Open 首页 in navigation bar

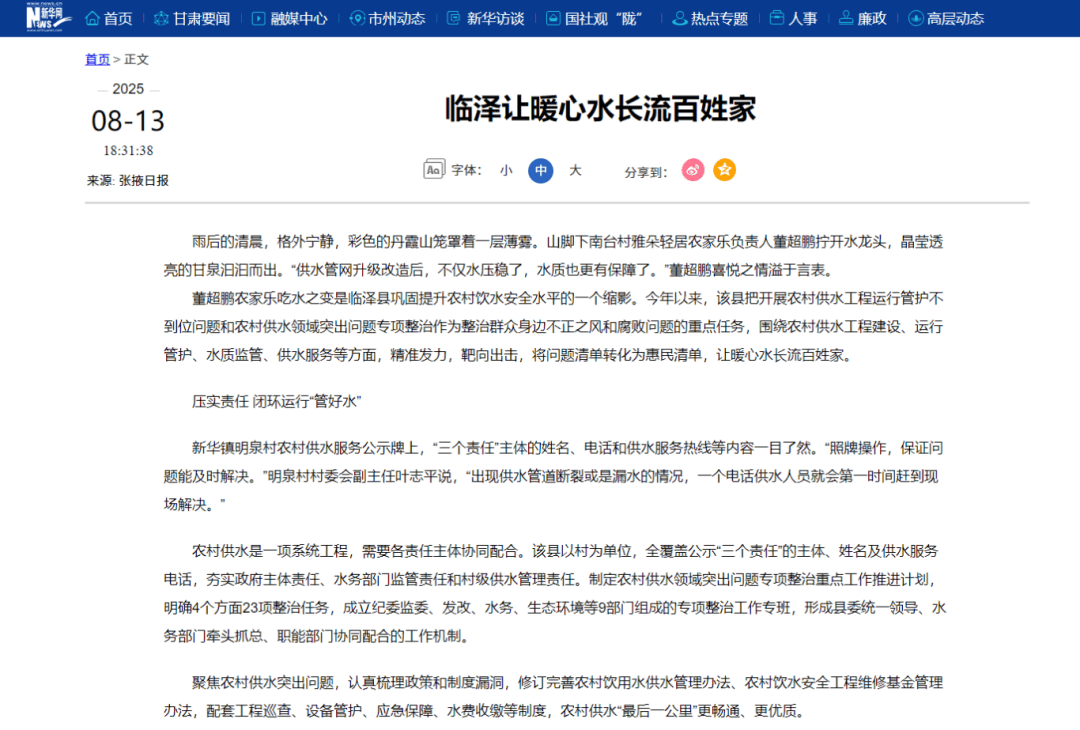click(x=118, y=19)
